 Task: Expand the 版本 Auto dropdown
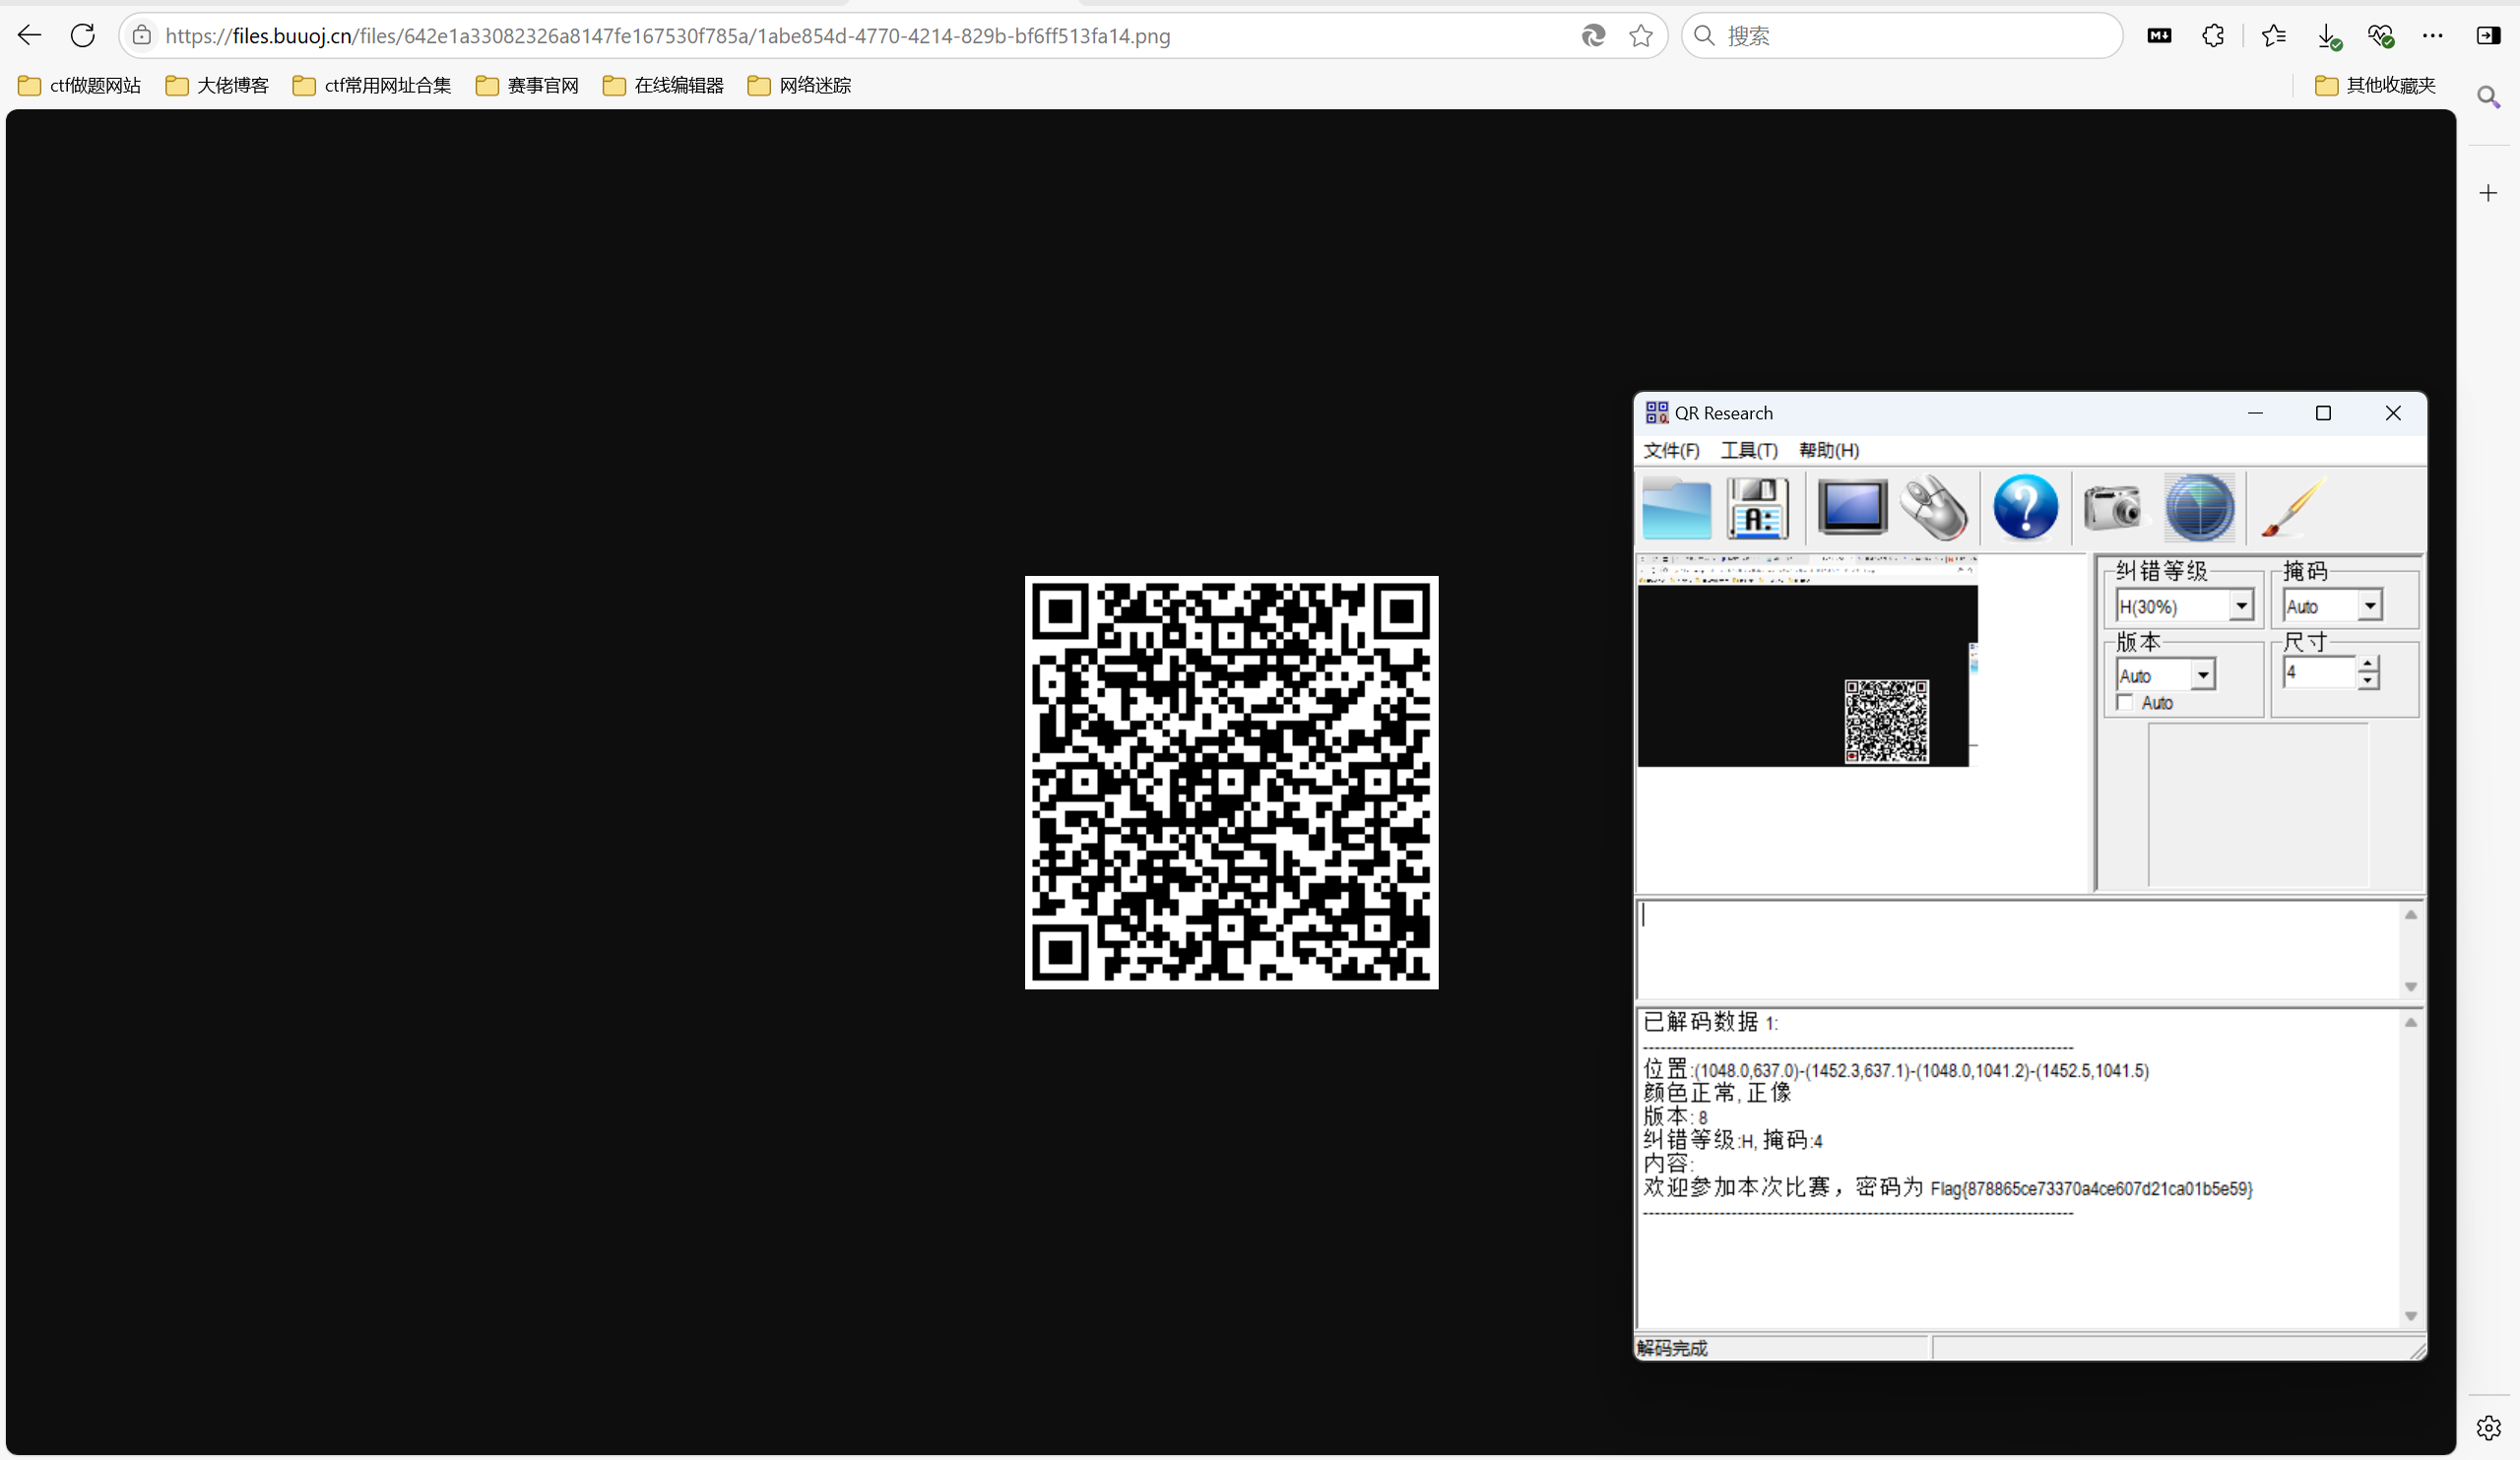[x=2203, y=675]
